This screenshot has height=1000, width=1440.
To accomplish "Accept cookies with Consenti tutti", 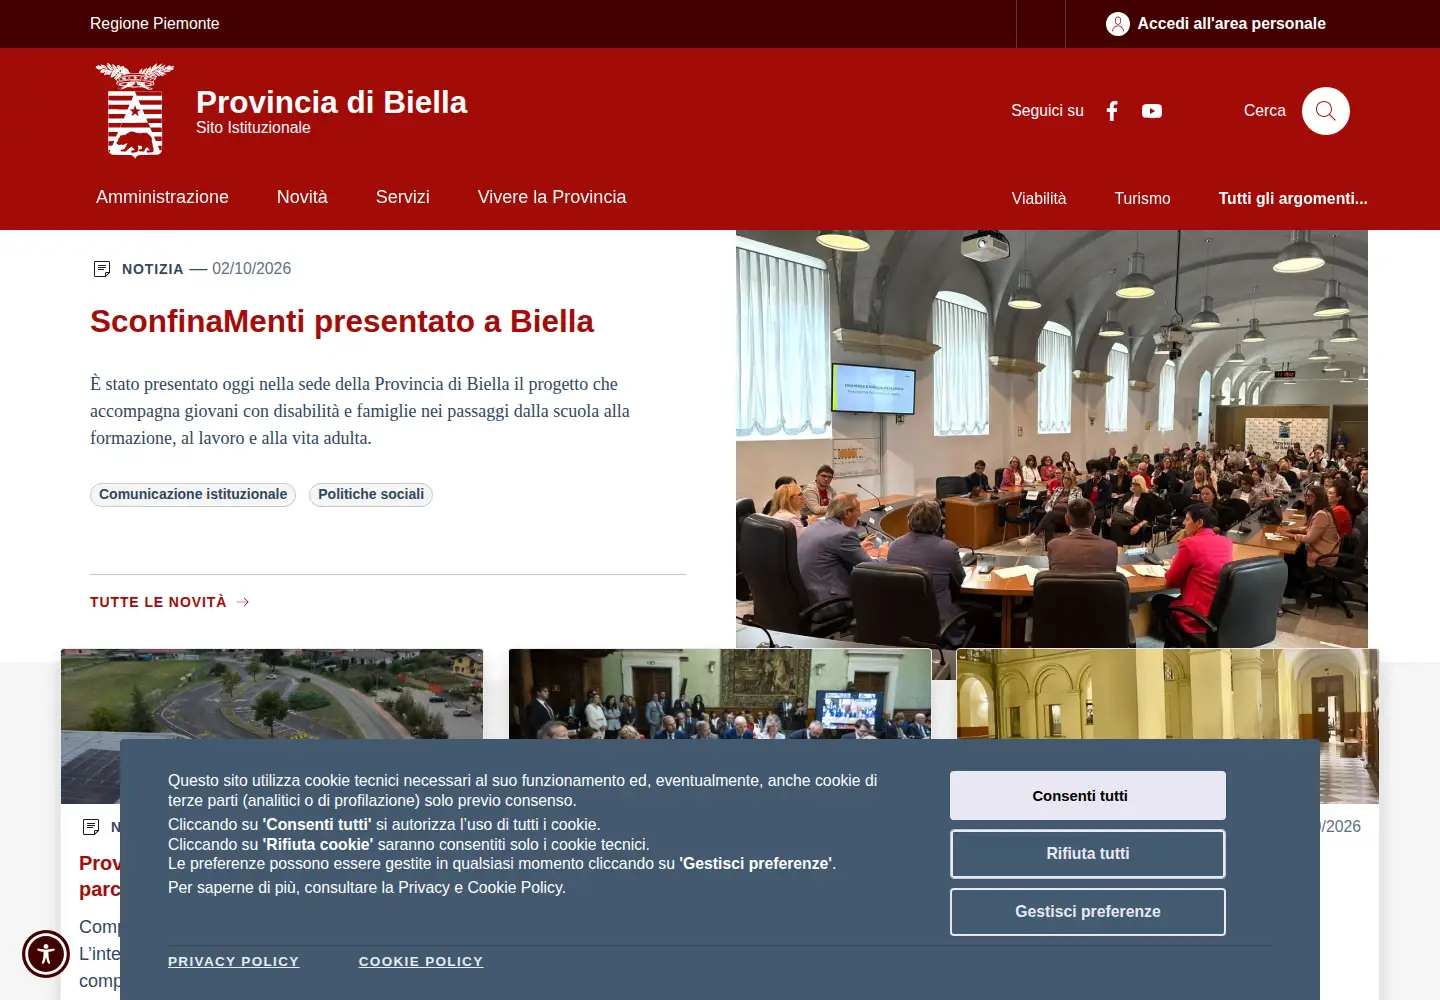I will 1088,796.
